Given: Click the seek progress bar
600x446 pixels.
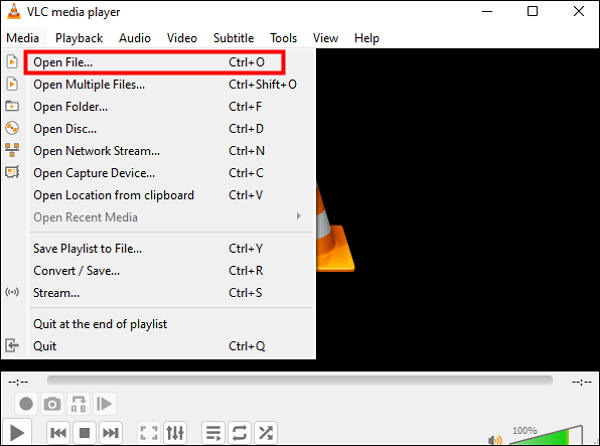Looking at the screenshot, I should 300,380.
